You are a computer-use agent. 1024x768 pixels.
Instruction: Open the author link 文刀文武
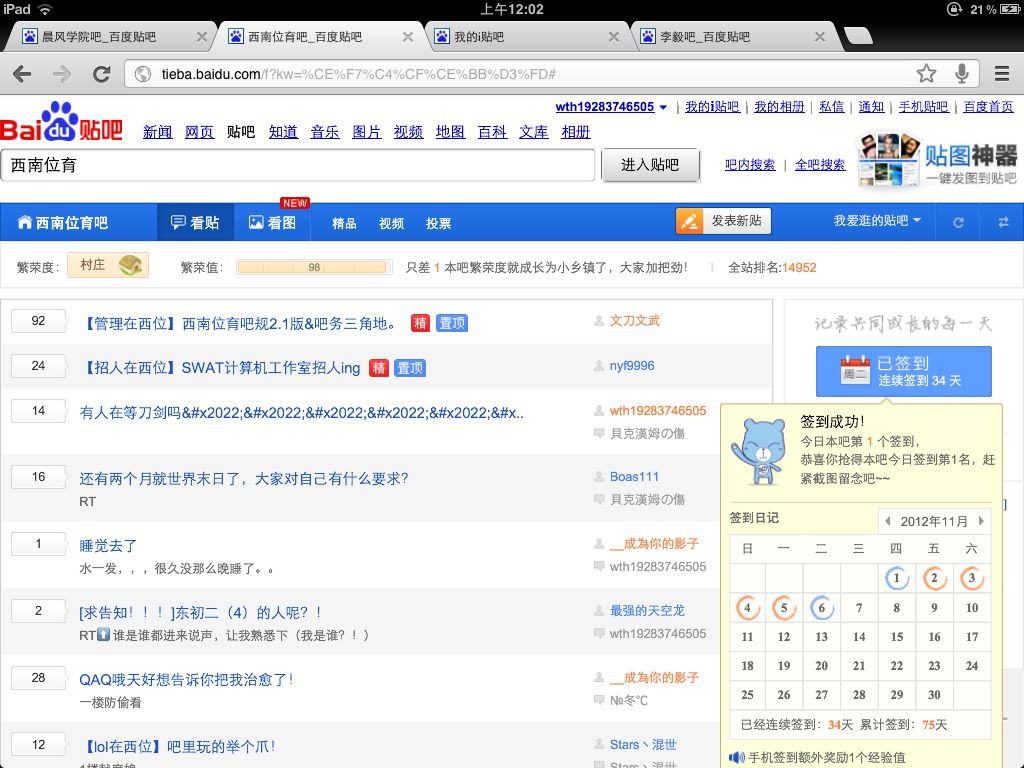point(634,320)
